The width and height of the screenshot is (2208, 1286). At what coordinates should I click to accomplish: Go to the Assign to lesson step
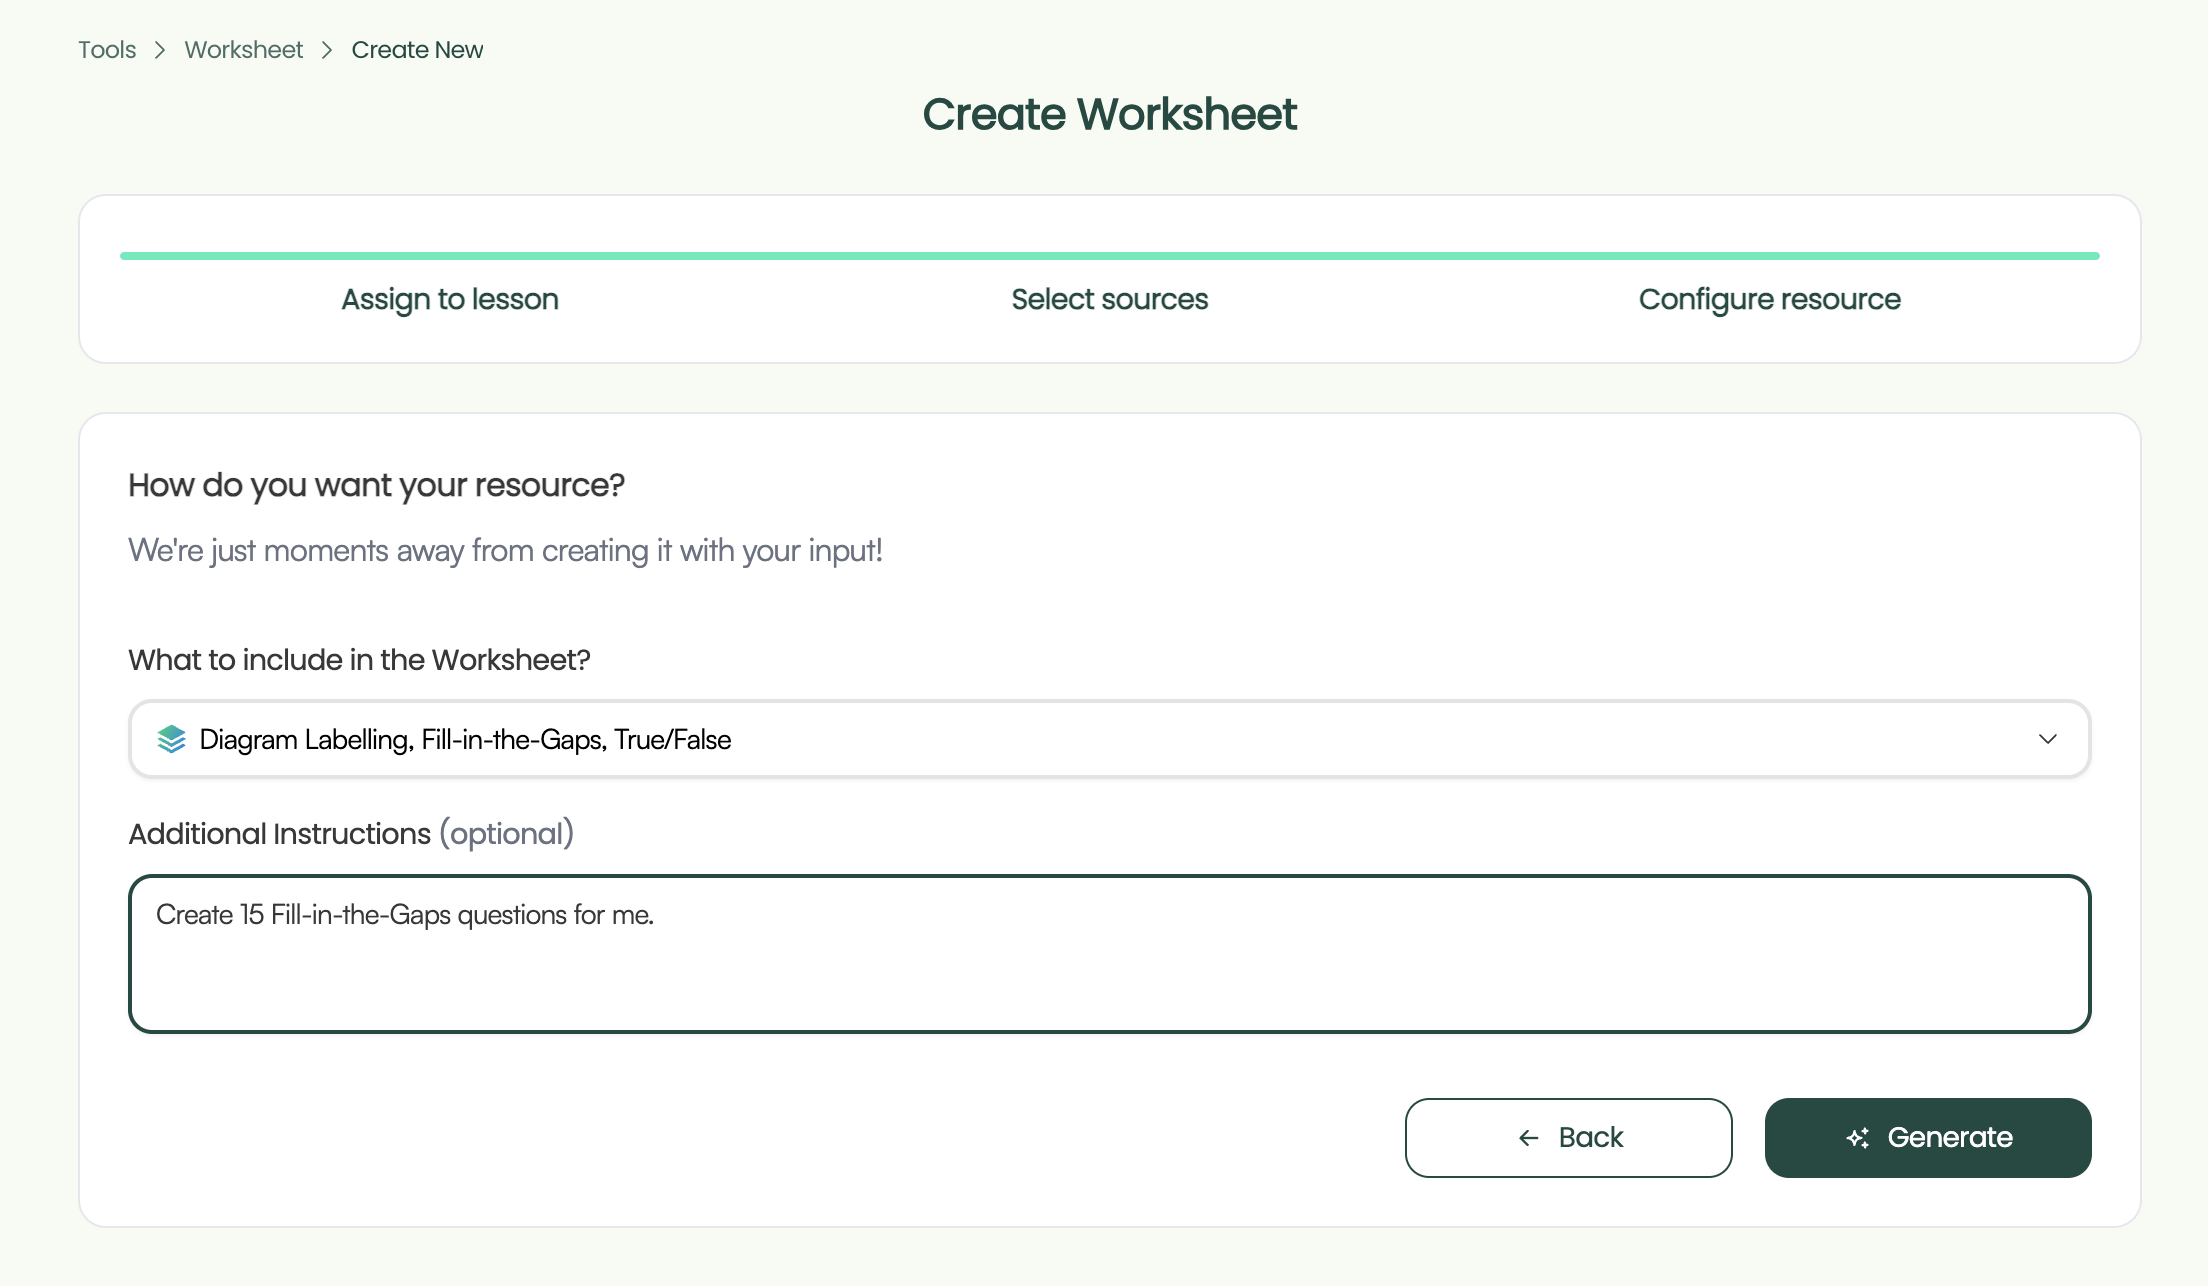(450, 299)
